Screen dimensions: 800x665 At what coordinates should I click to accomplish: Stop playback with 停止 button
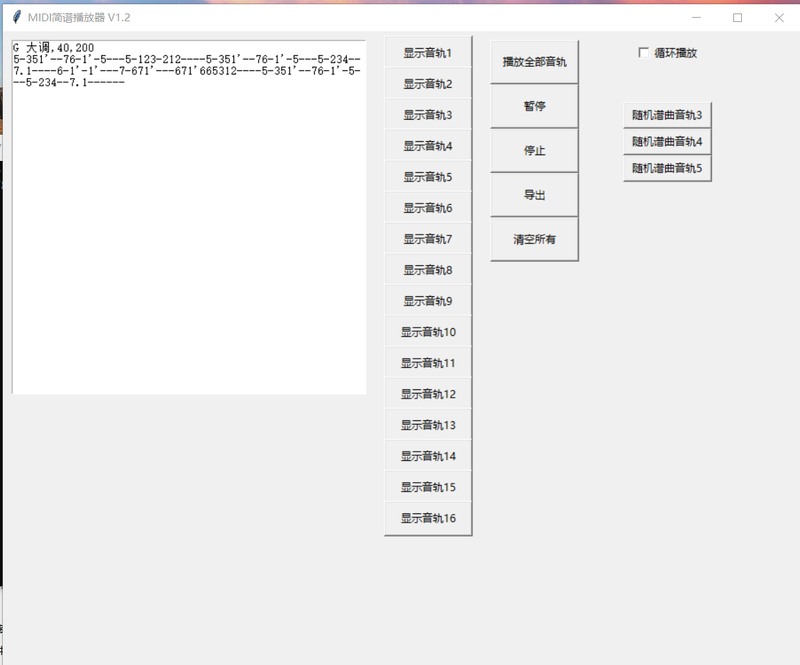tap(534, 151)
